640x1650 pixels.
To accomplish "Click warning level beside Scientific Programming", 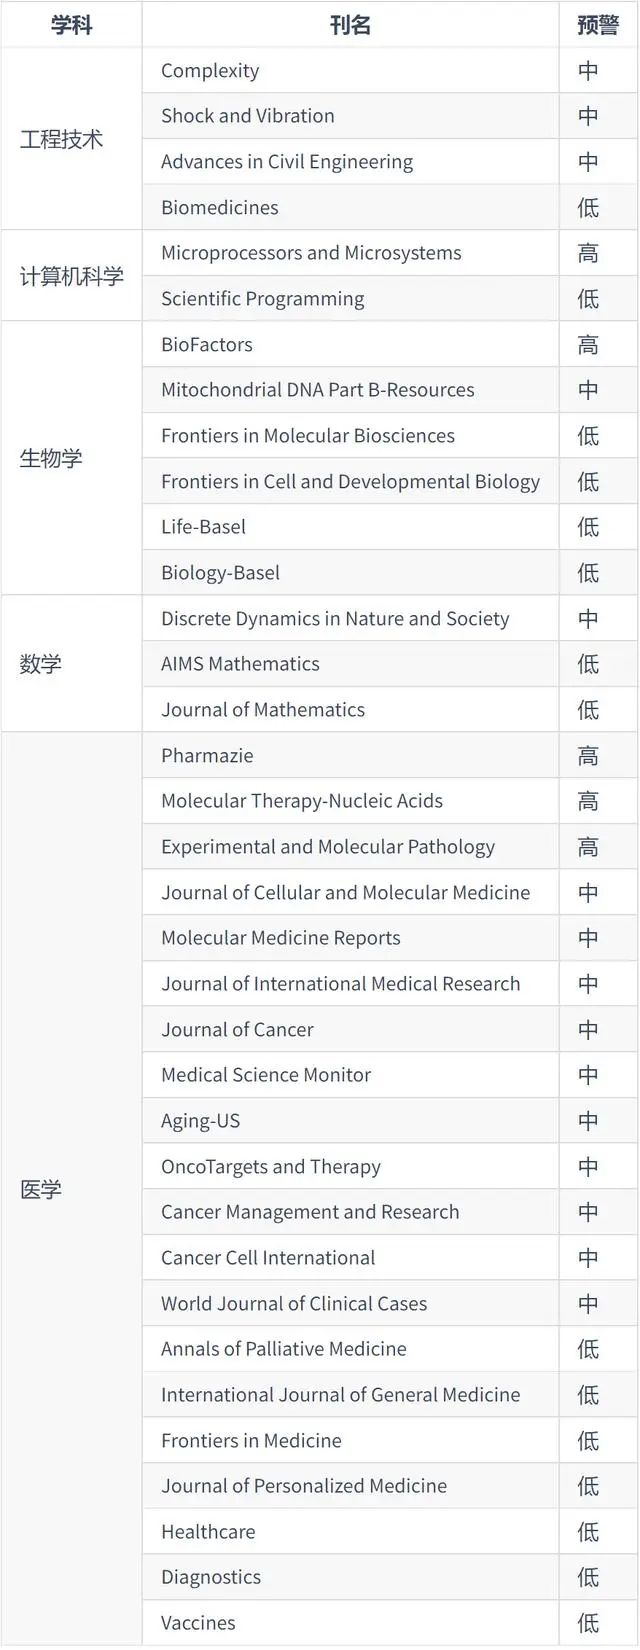I will [x=588, y=299].
